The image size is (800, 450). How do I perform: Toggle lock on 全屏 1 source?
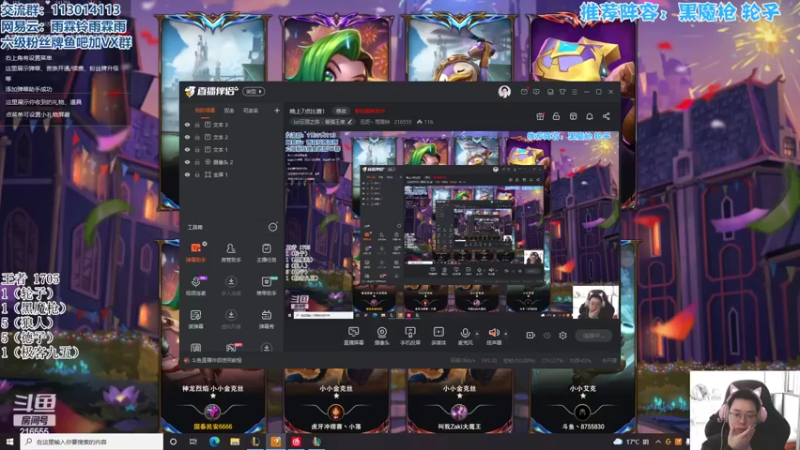point(197,174)
